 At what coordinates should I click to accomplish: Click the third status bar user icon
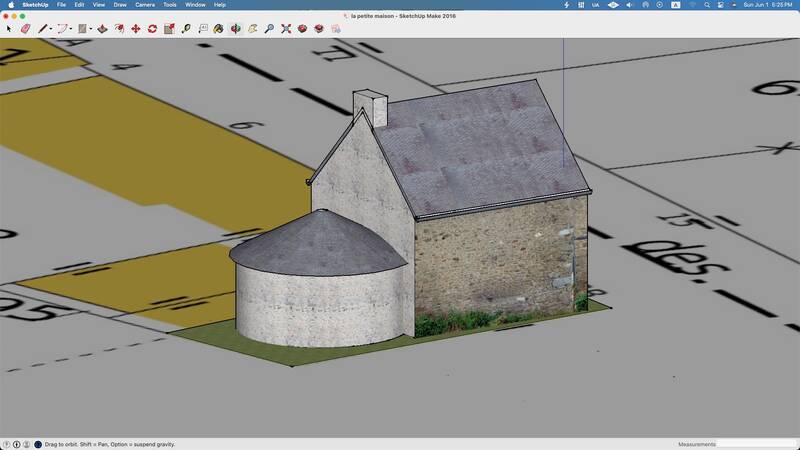point(27,444)
